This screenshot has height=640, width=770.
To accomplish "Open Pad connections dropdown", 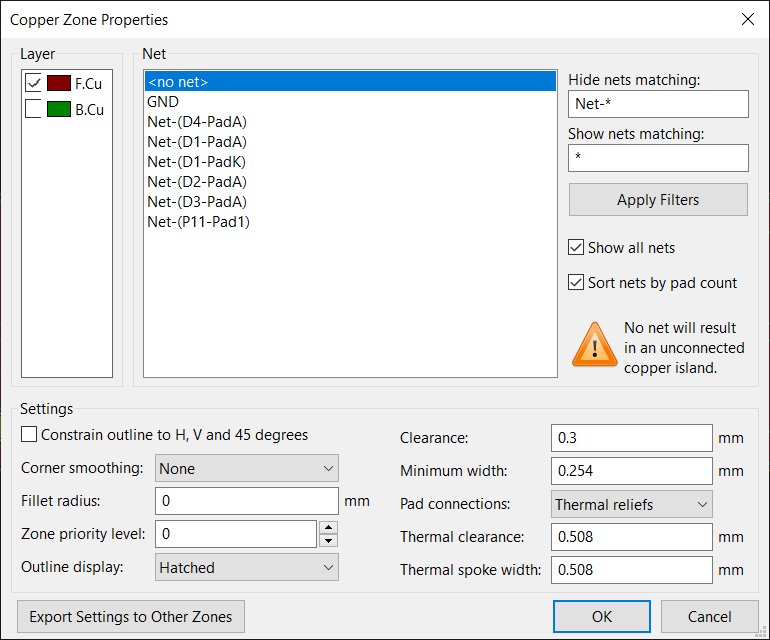I will click(632, 505).
